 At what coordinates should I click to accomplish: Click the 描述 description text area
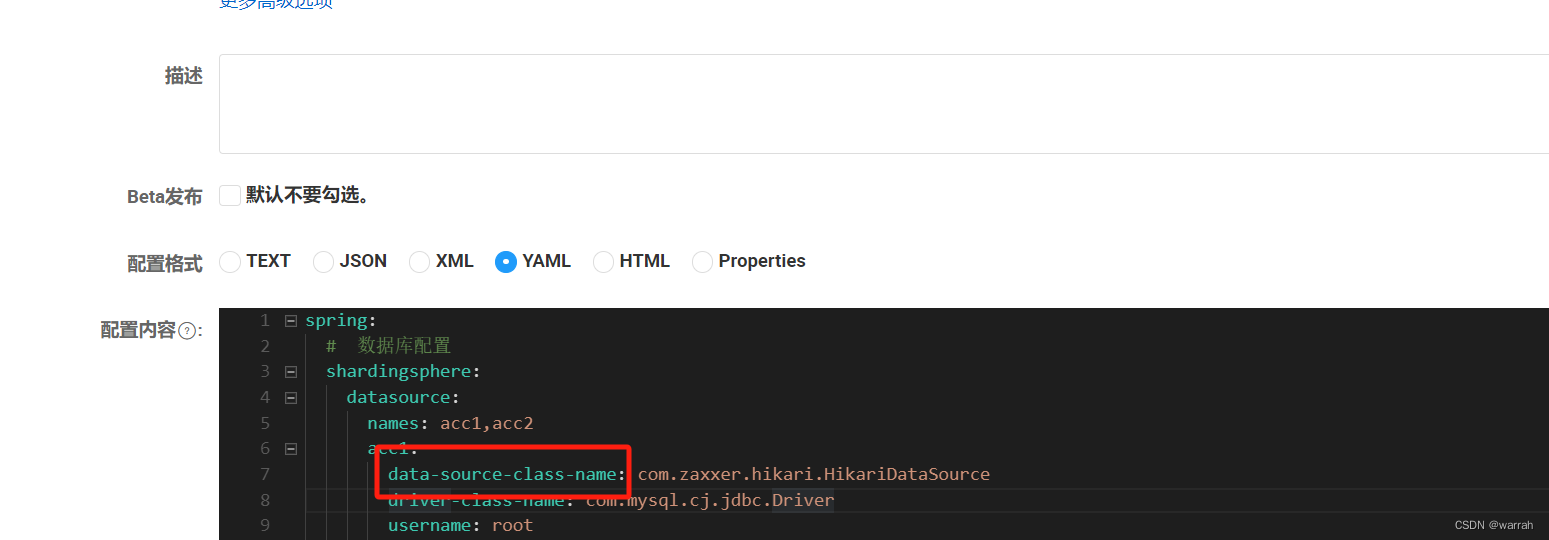point(884,104)
